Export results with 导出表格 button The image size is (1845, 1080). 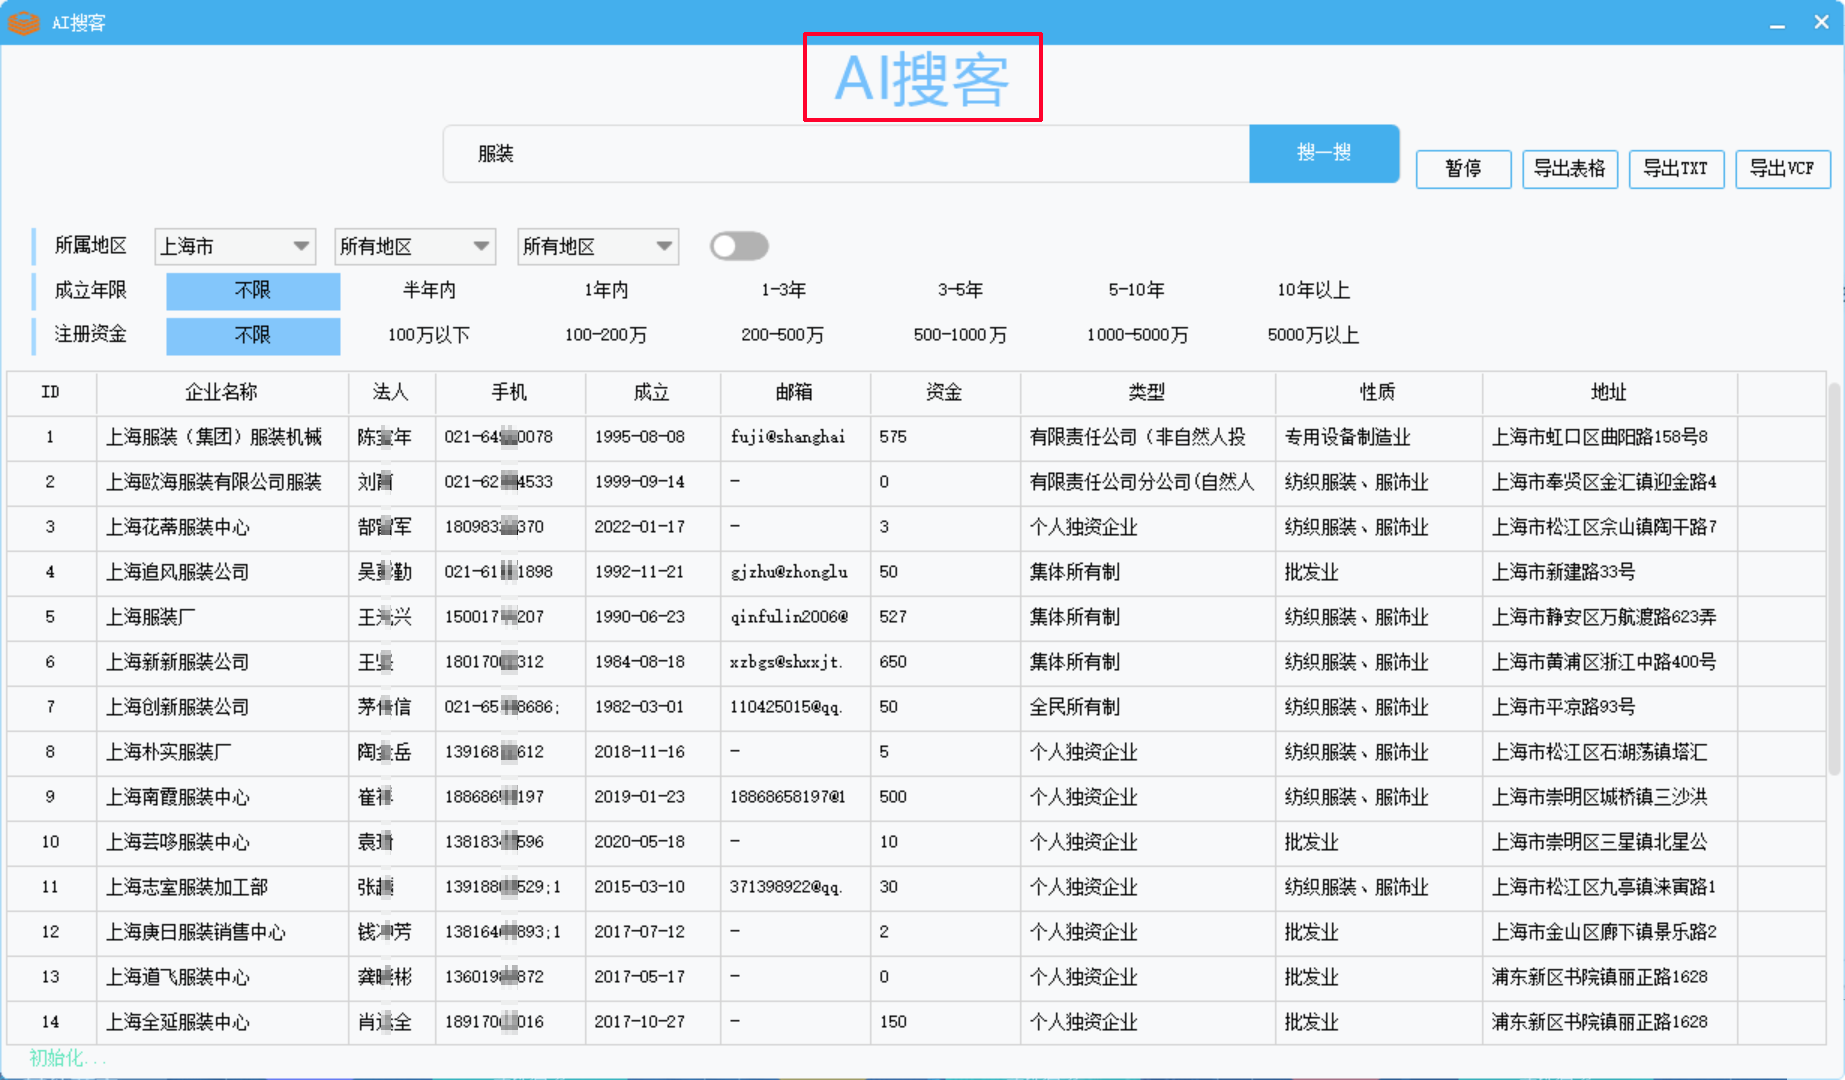coord(1569,168)
